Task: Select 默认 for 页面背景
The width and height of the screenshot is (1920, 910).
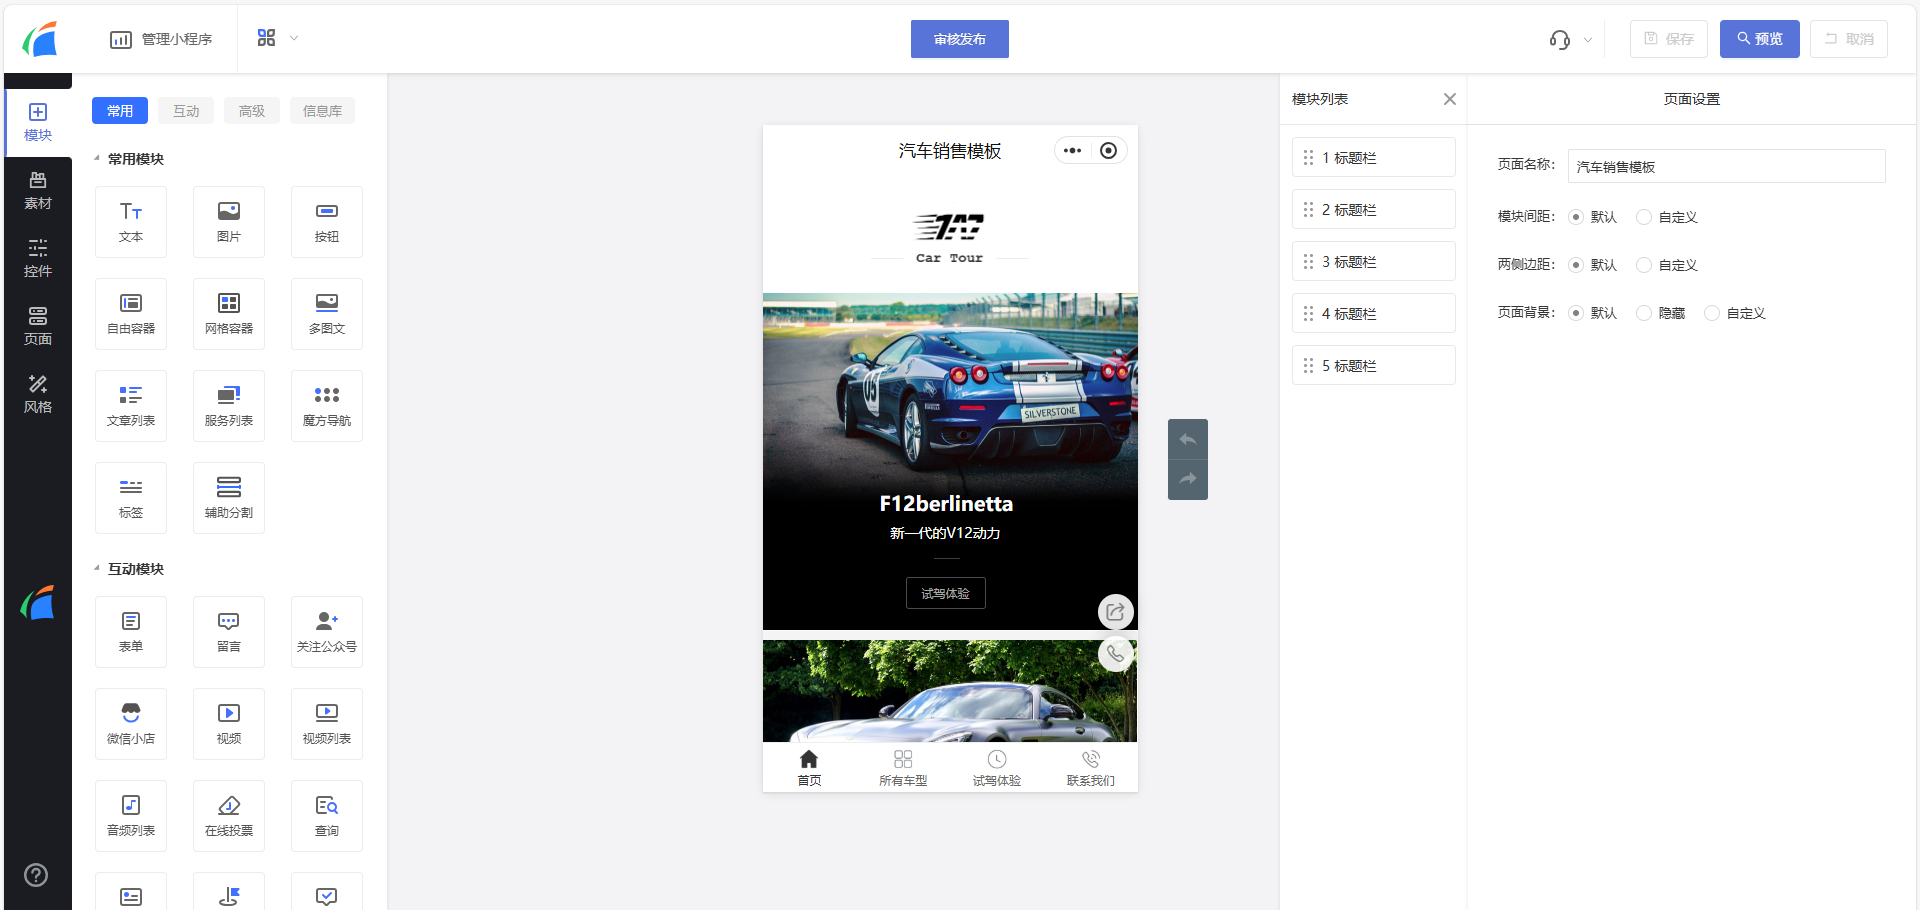Action: [x=1576, y=313]
